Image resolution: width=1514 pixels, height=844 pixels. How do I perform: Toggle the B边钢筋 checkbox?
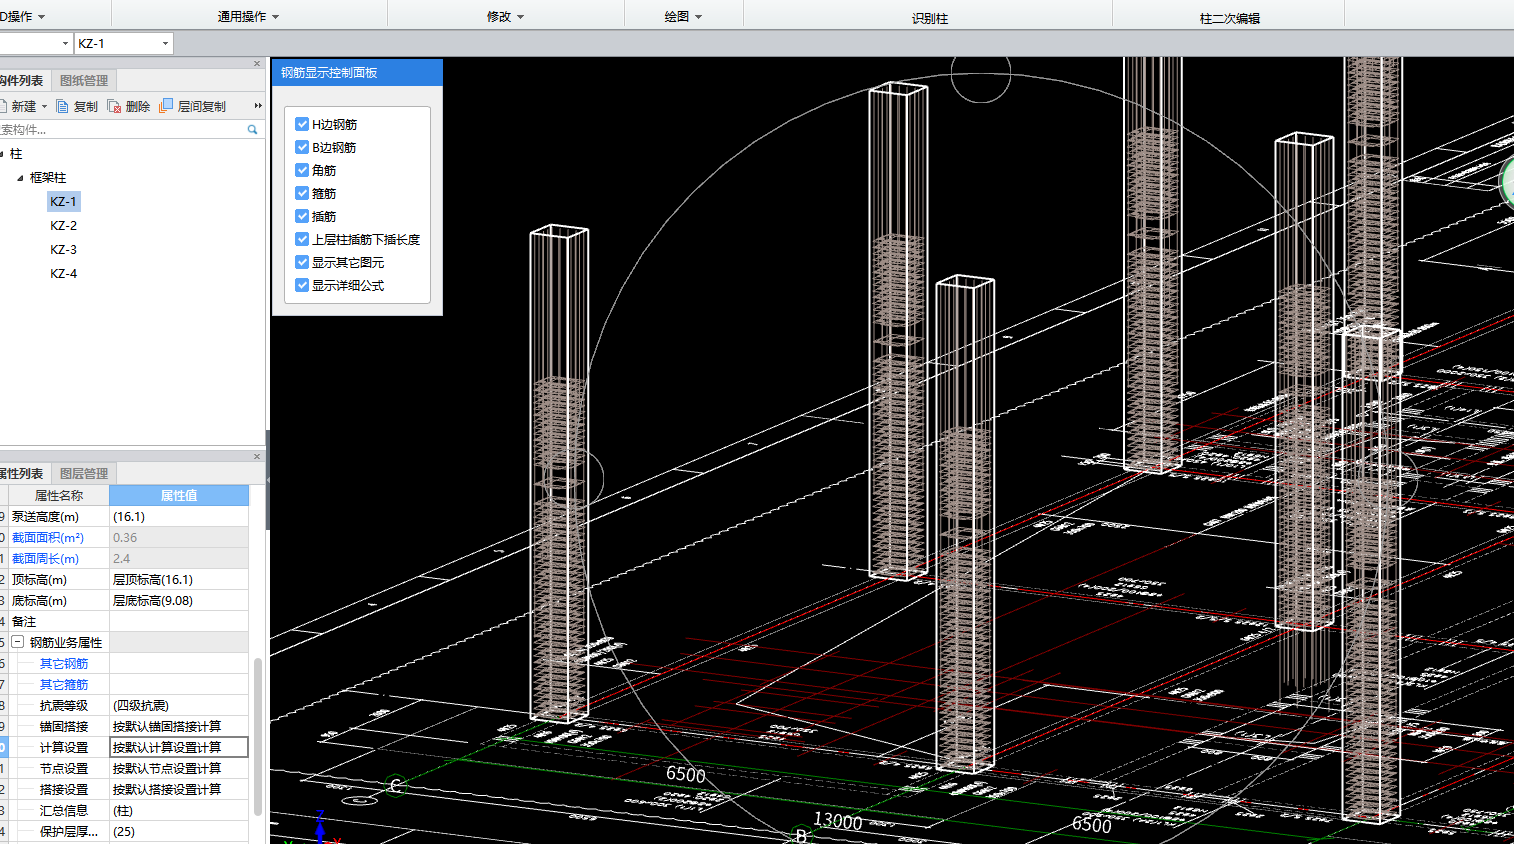coord(302,147)
